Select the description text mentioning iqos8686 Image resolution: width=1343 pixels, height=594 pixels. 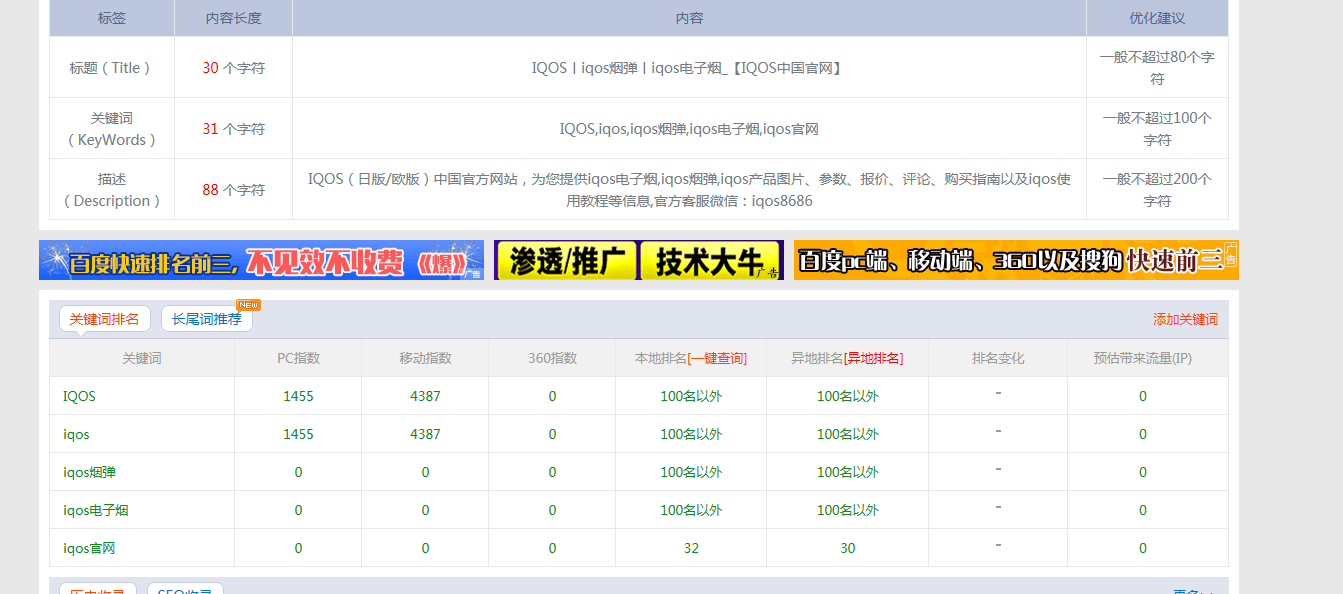tap(689, 190)
